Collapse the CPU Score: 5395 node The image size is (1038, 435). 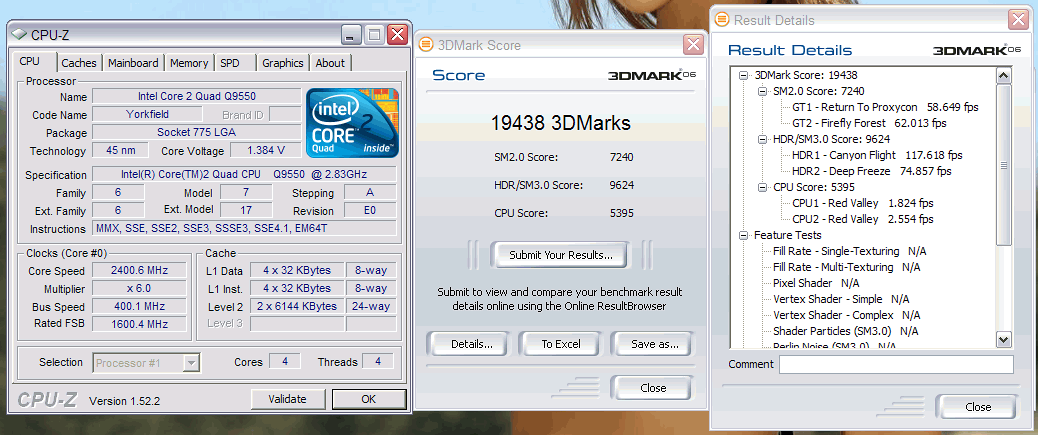(x=762, y=187)
